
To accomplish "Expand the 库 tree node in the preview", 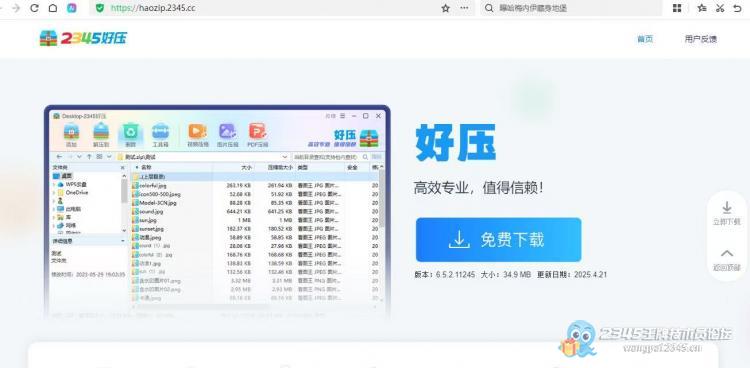I will (x=54, y=217).
